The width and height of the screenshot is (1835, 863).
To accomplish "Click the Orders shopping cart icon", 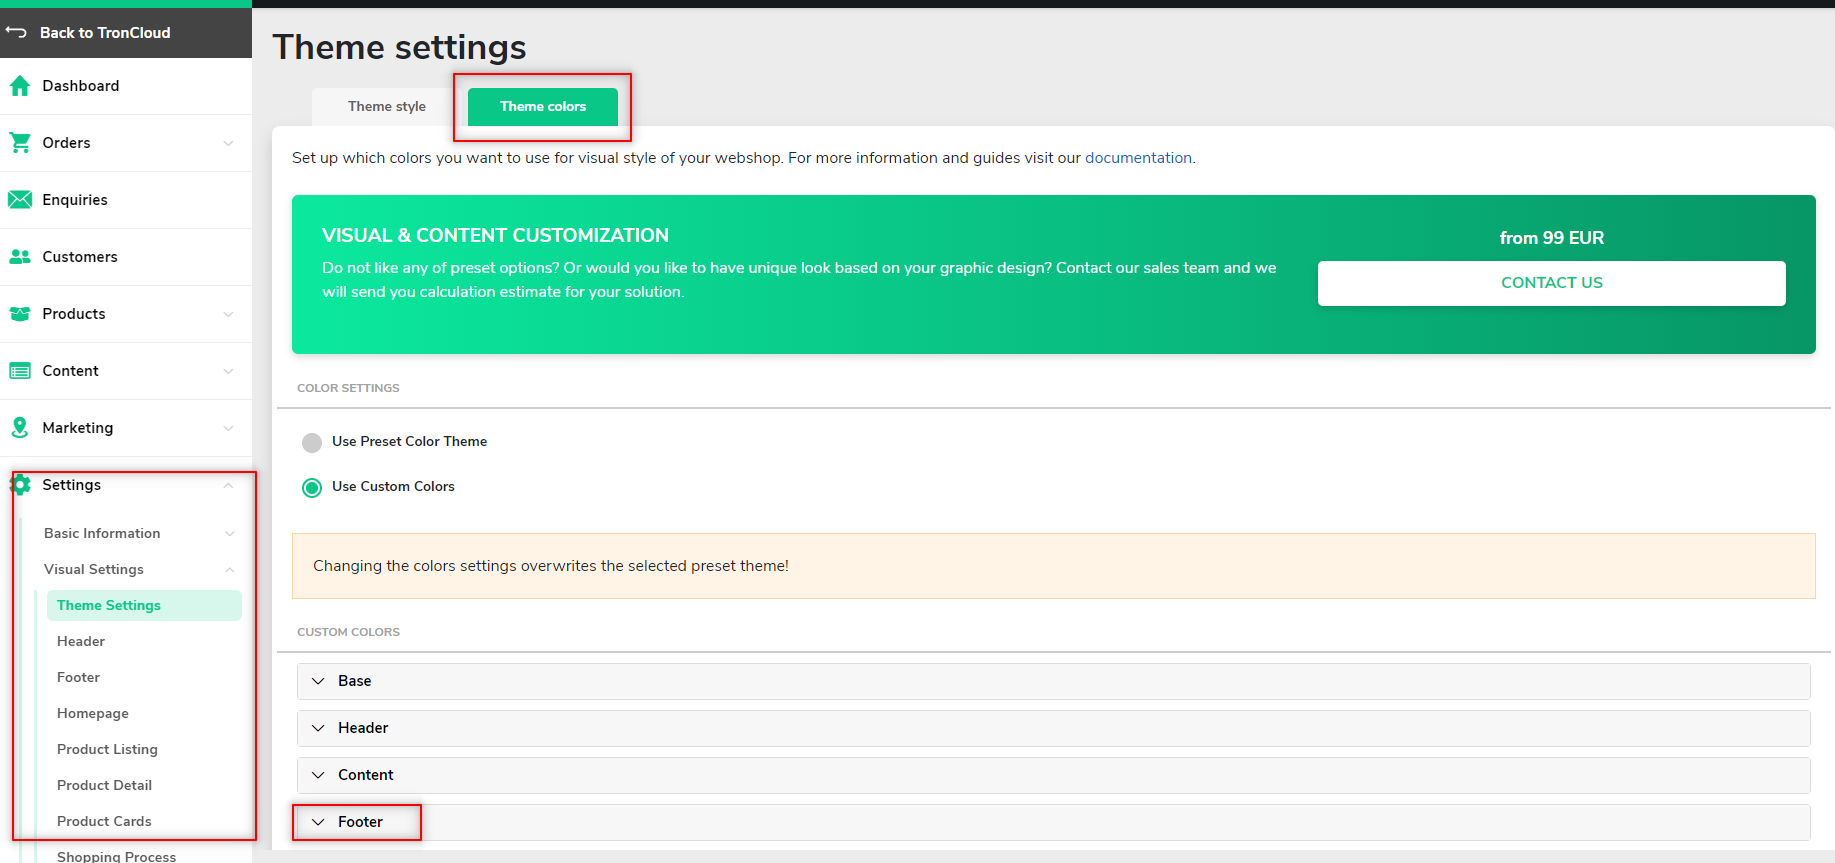I will click(x=20, y=143).
